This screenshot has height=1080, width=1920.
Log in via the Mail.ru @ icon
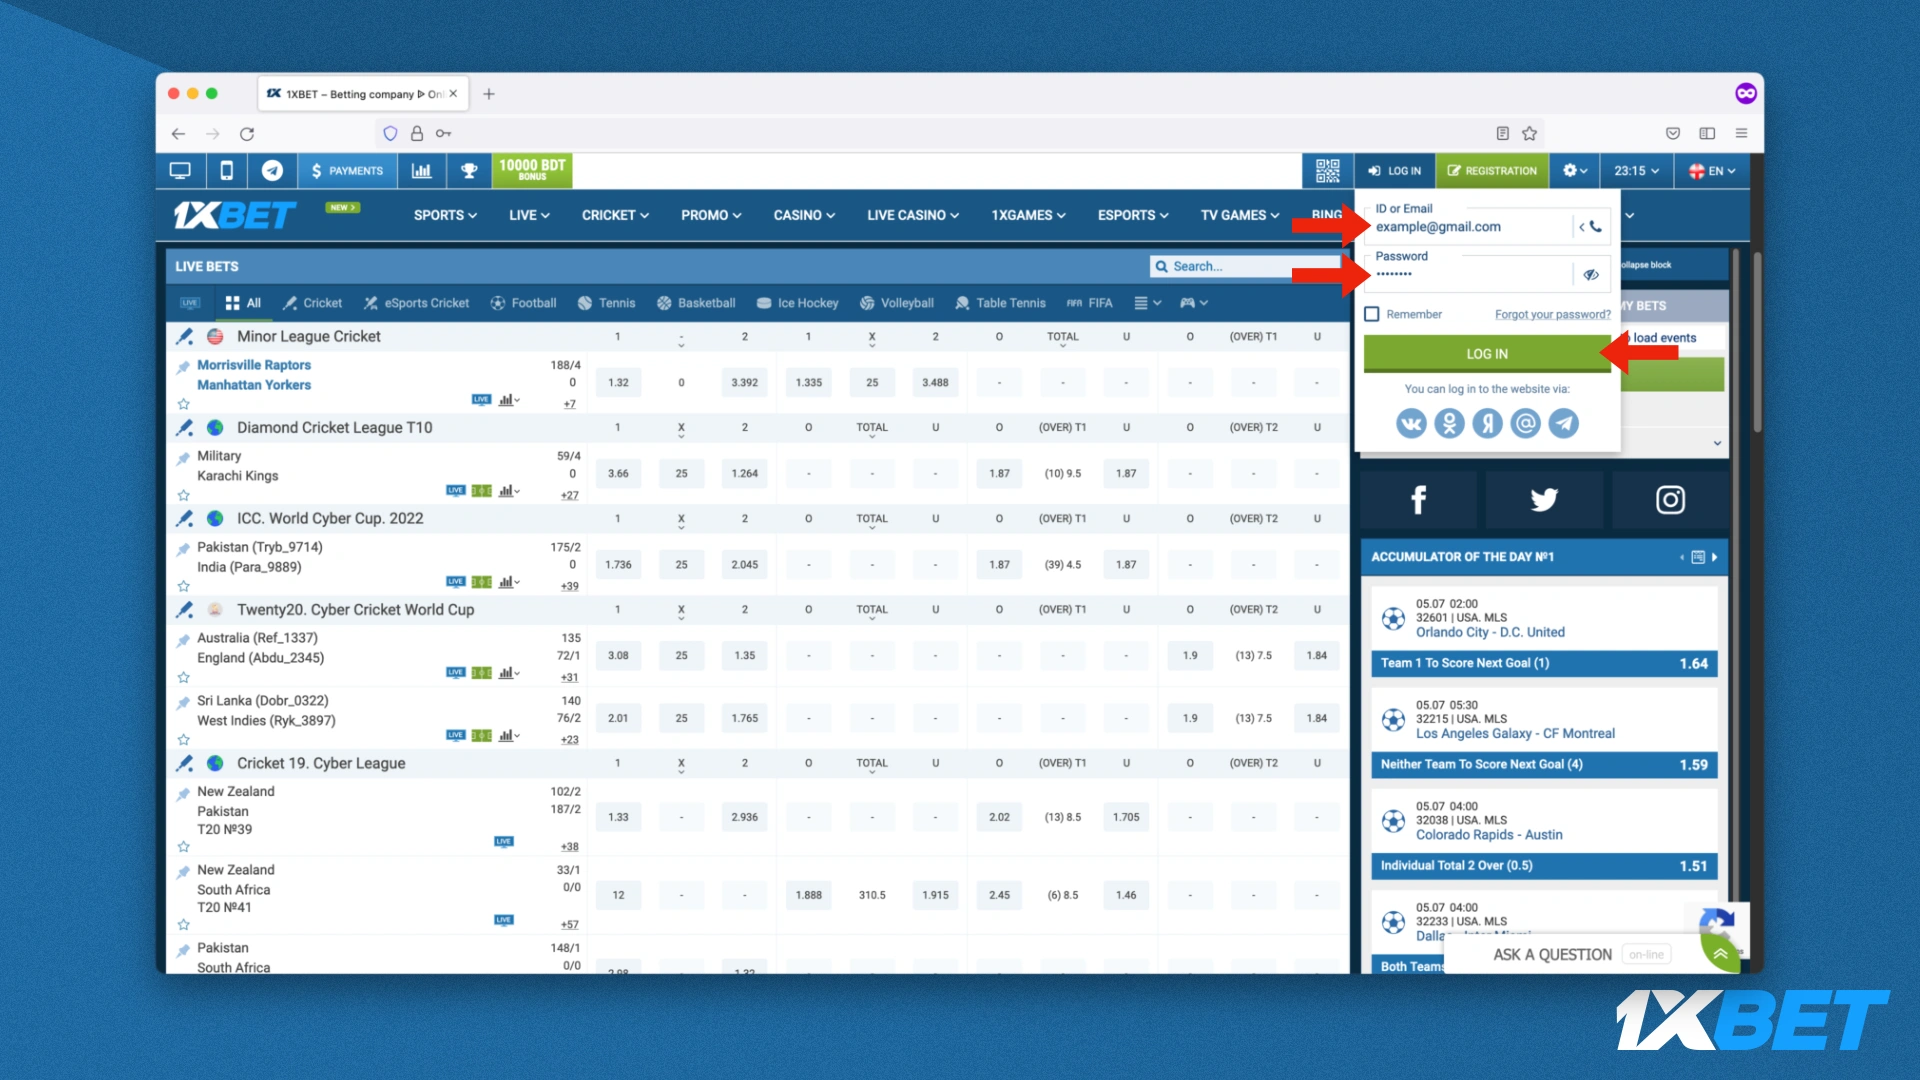pos(1525,424)
